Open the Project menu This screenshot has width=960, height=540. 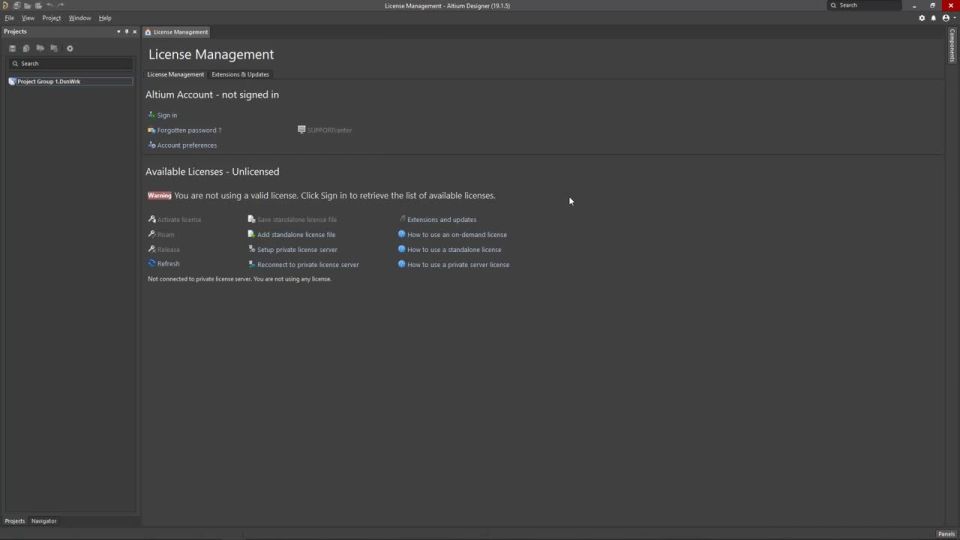pyautogui.click(x=51, y=18)
